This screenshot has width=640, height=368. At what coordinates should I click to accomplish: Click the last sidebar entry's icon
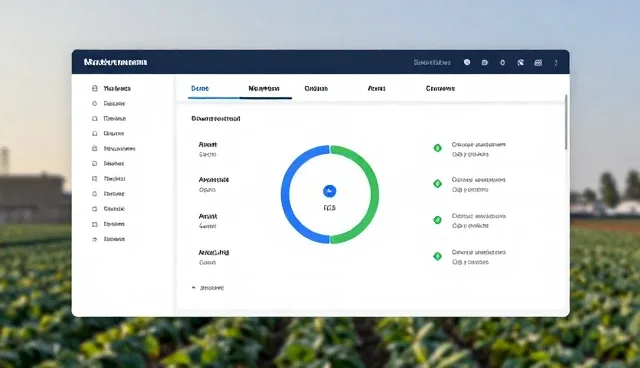(x=95, y=239)
